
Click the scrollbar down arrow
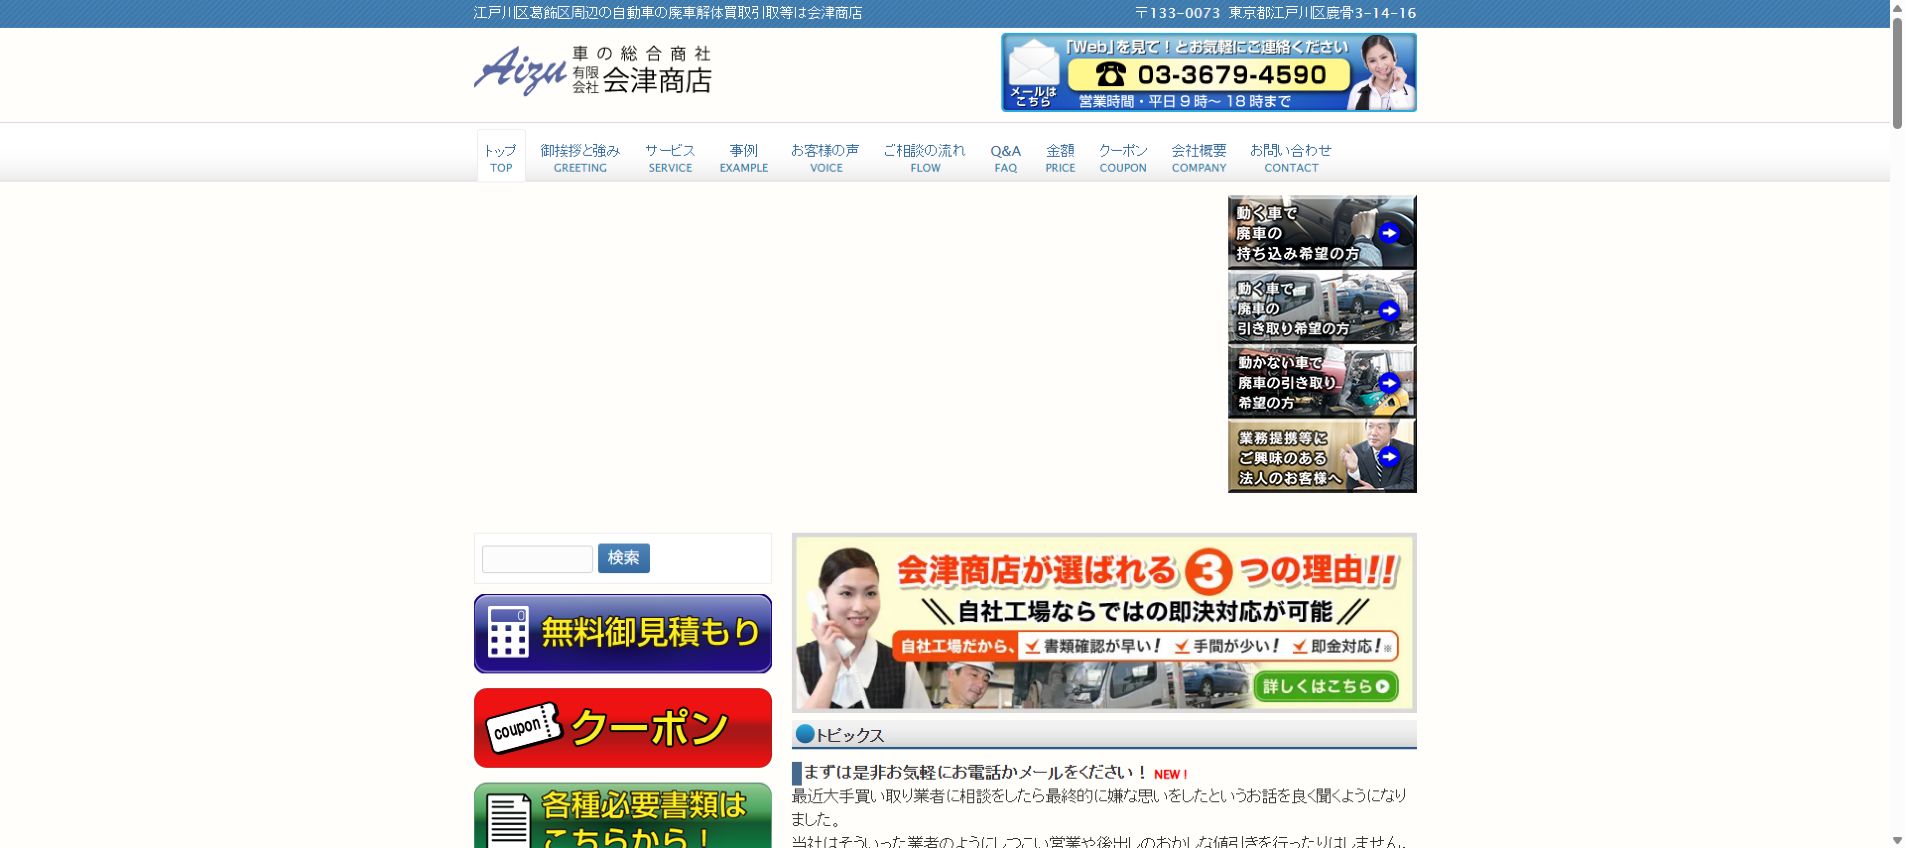(1897, 840)
